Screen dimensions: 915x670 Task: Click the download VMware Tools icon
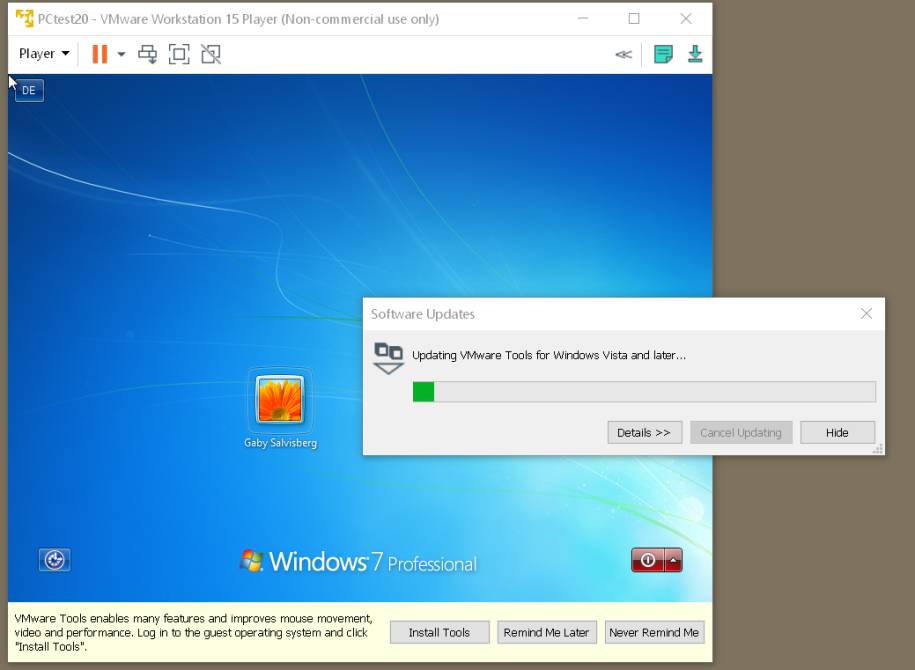click(694, 54)
